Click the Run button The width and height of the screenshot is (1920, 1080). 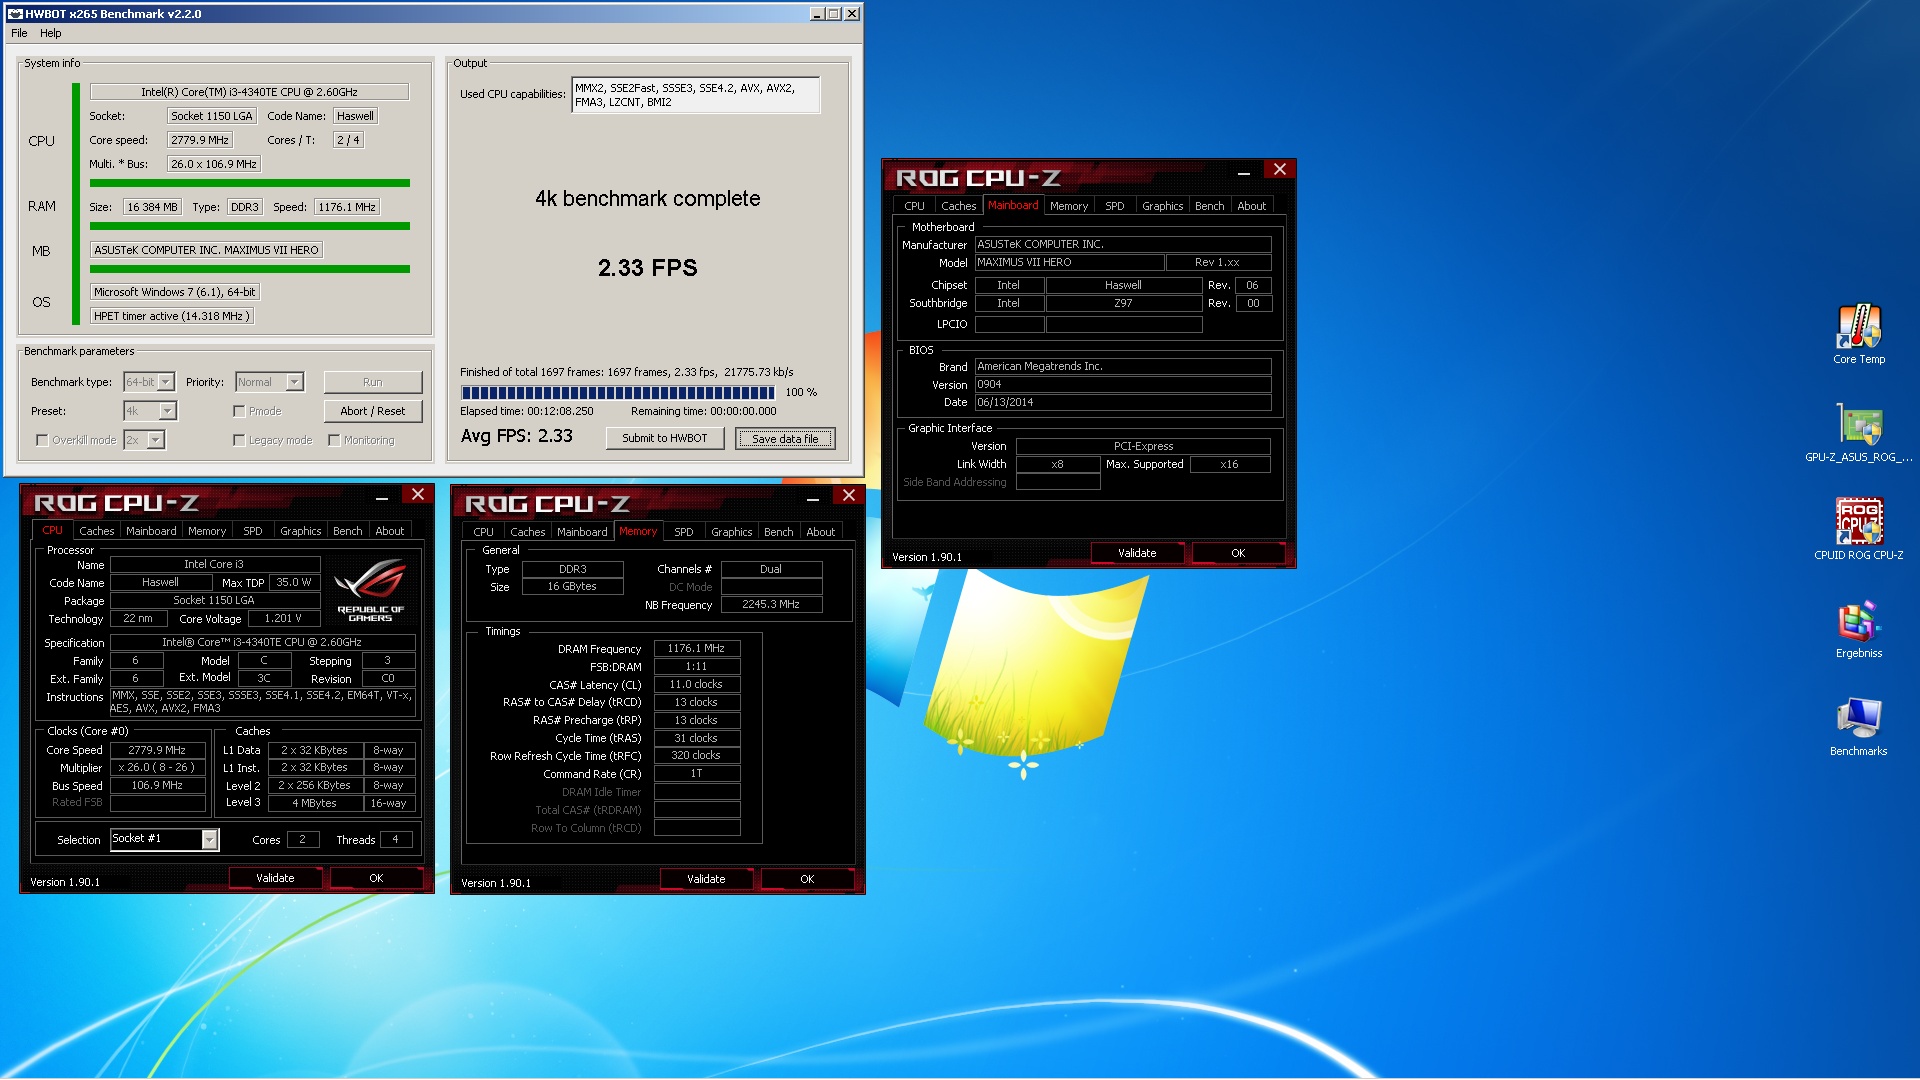tap(373, 382)
